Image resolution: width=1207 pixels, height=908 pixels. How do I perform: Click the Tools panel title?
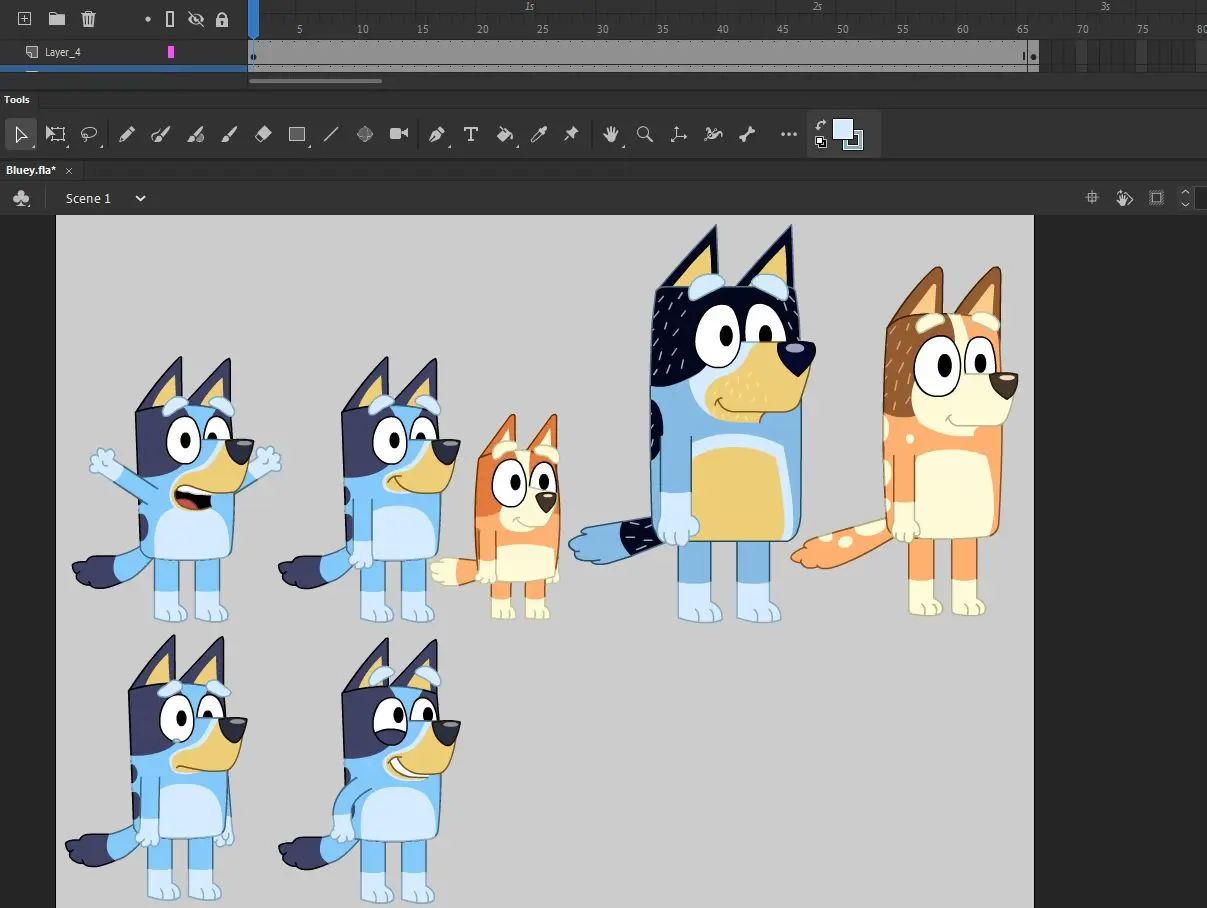17,100
